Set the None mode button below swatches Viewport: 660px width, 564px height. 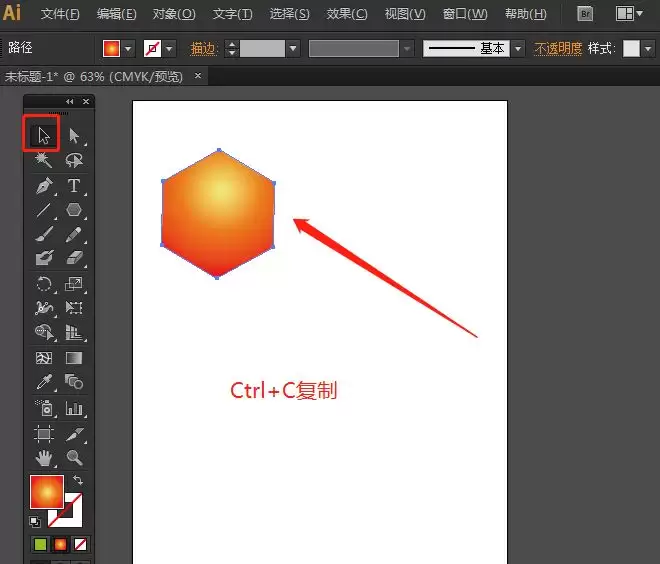pyautogui.click(x=80, y=544)
